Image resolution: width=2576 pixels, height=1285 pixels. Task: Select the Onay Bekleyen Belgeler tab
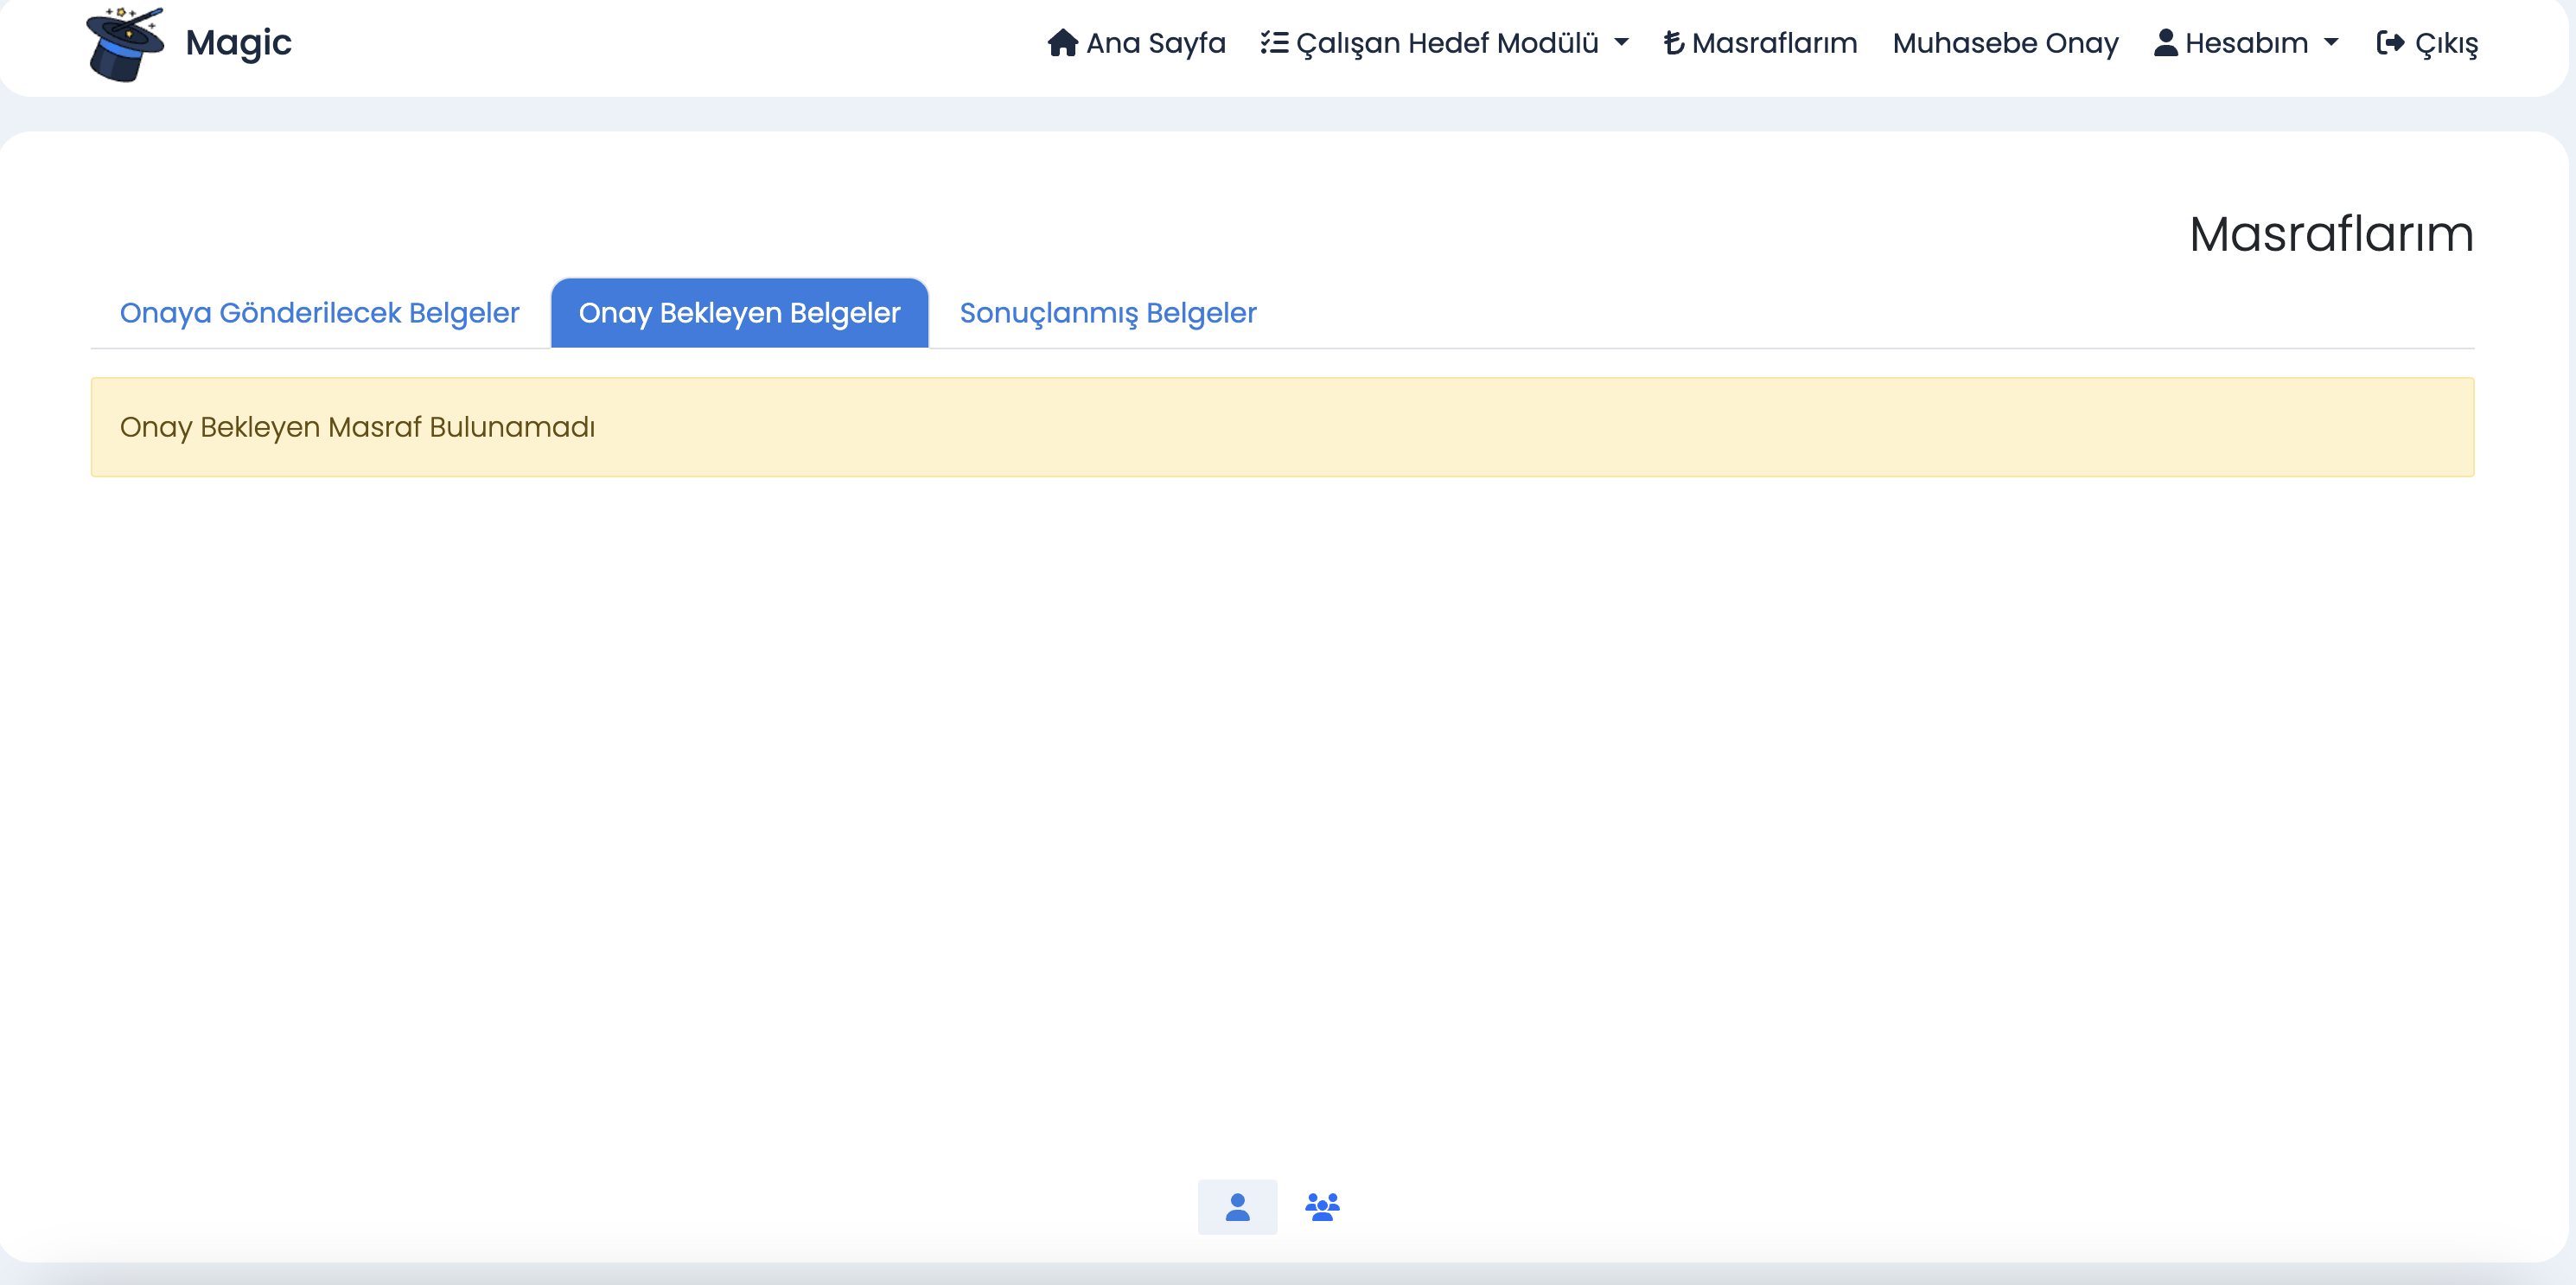[x=739, y=313]
